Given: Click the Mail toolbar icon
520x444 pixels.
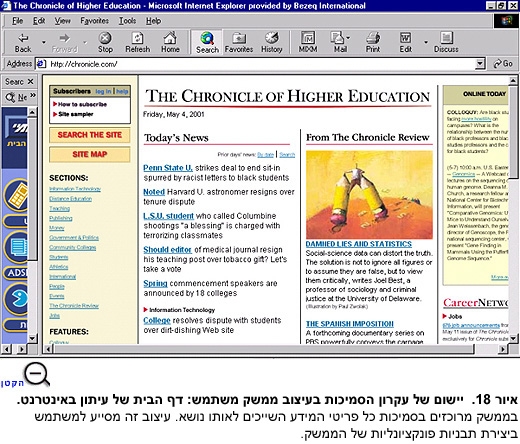Looking at the screenshot, I should [339, 43].
